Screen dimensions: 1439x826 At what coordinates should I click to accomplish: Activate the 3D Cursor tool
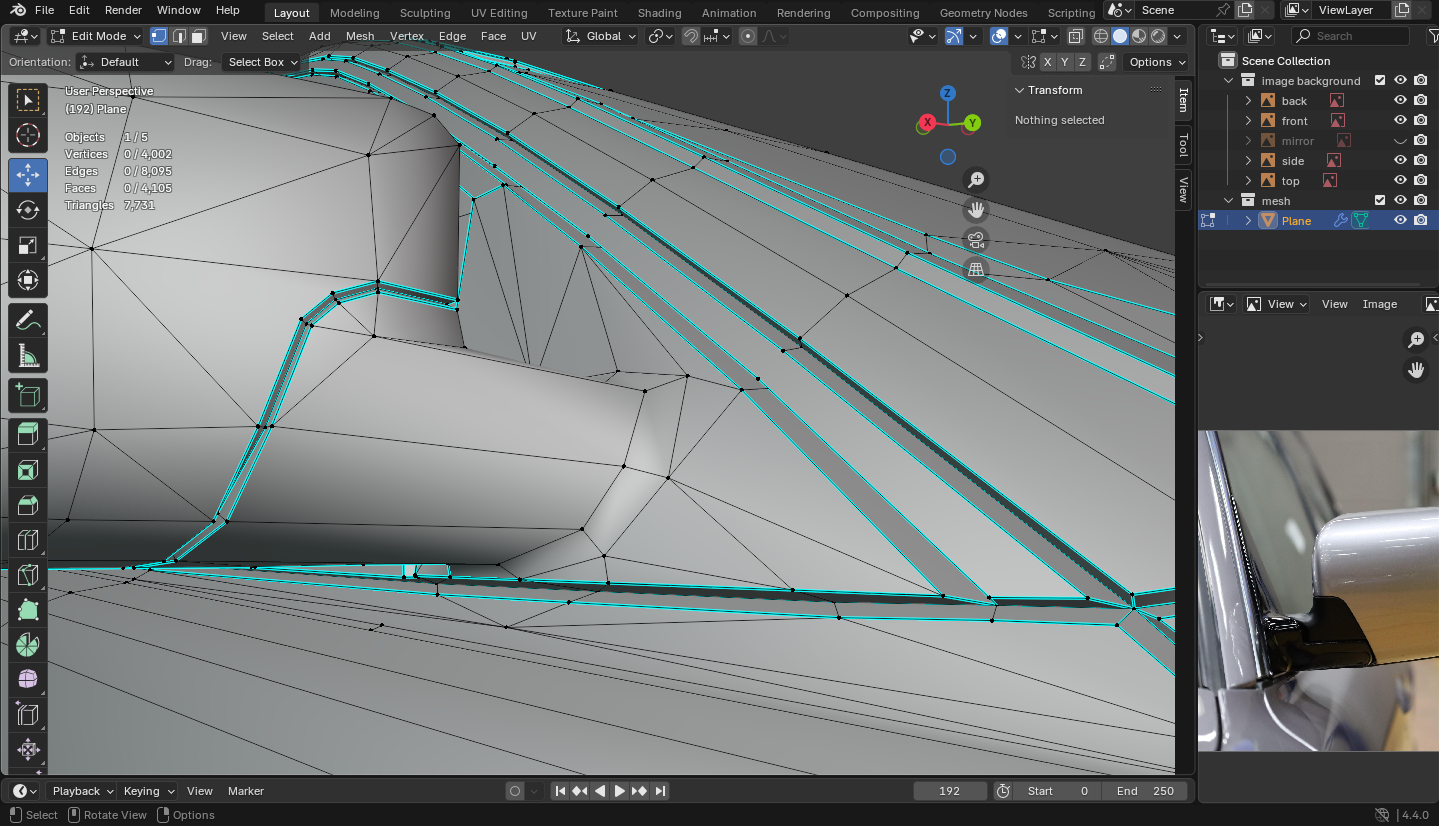[28, 135]
